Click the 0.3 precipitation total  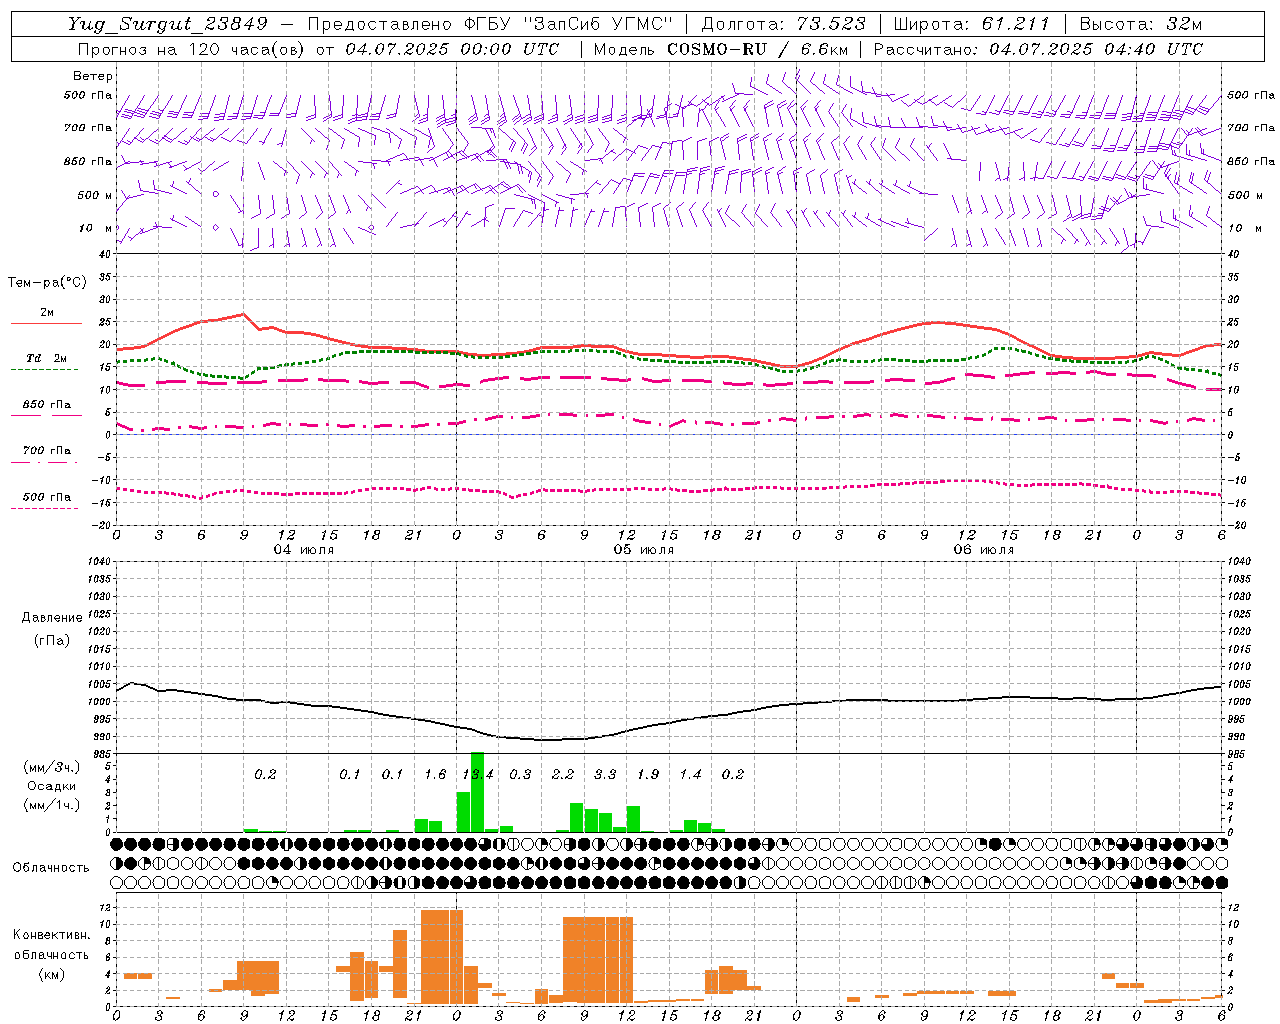[520, 774]
